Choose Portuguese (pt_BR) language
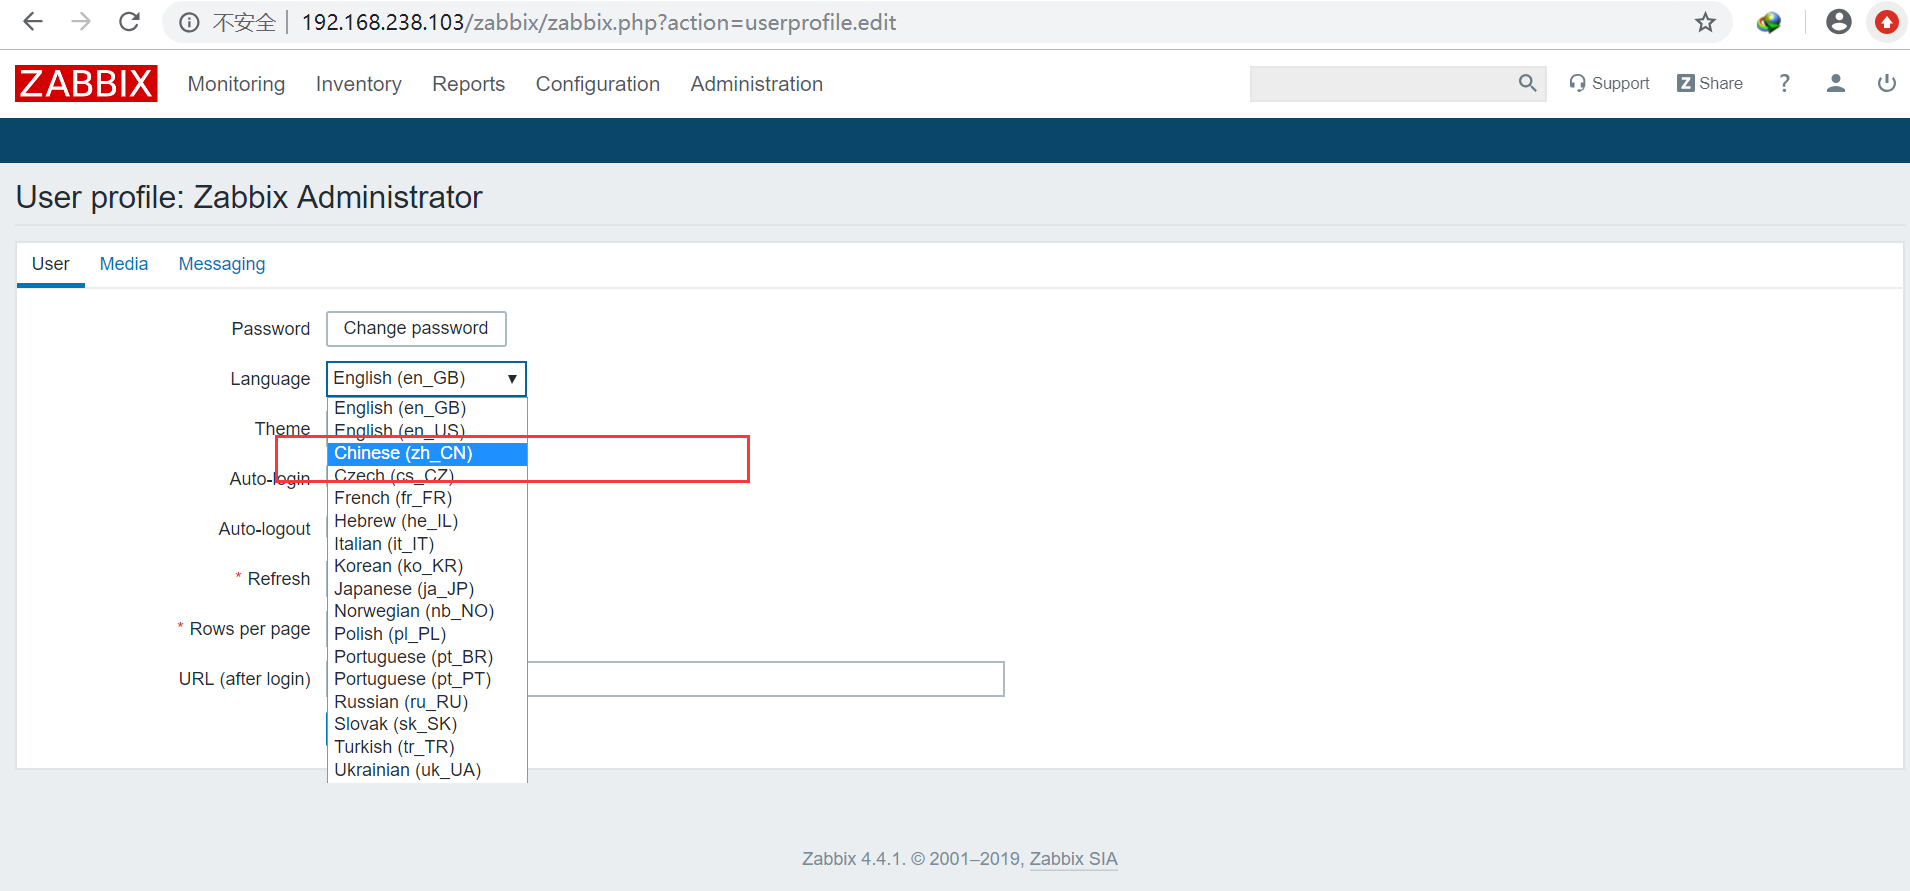This screenshot has height=891, width=1910. (x=427, y=657)
